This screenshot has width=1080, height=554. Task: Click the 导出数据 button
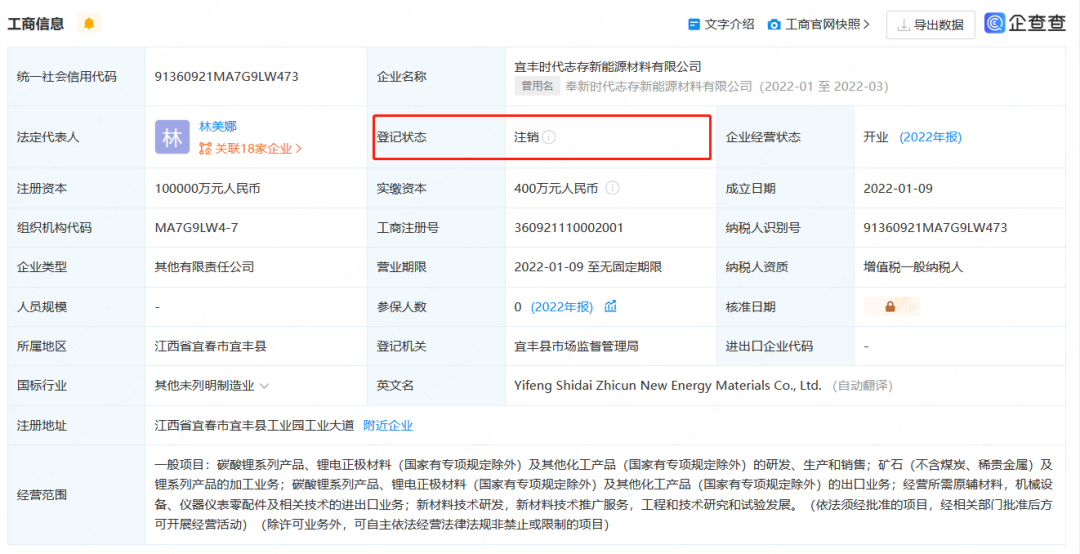[x=931, y=25]
